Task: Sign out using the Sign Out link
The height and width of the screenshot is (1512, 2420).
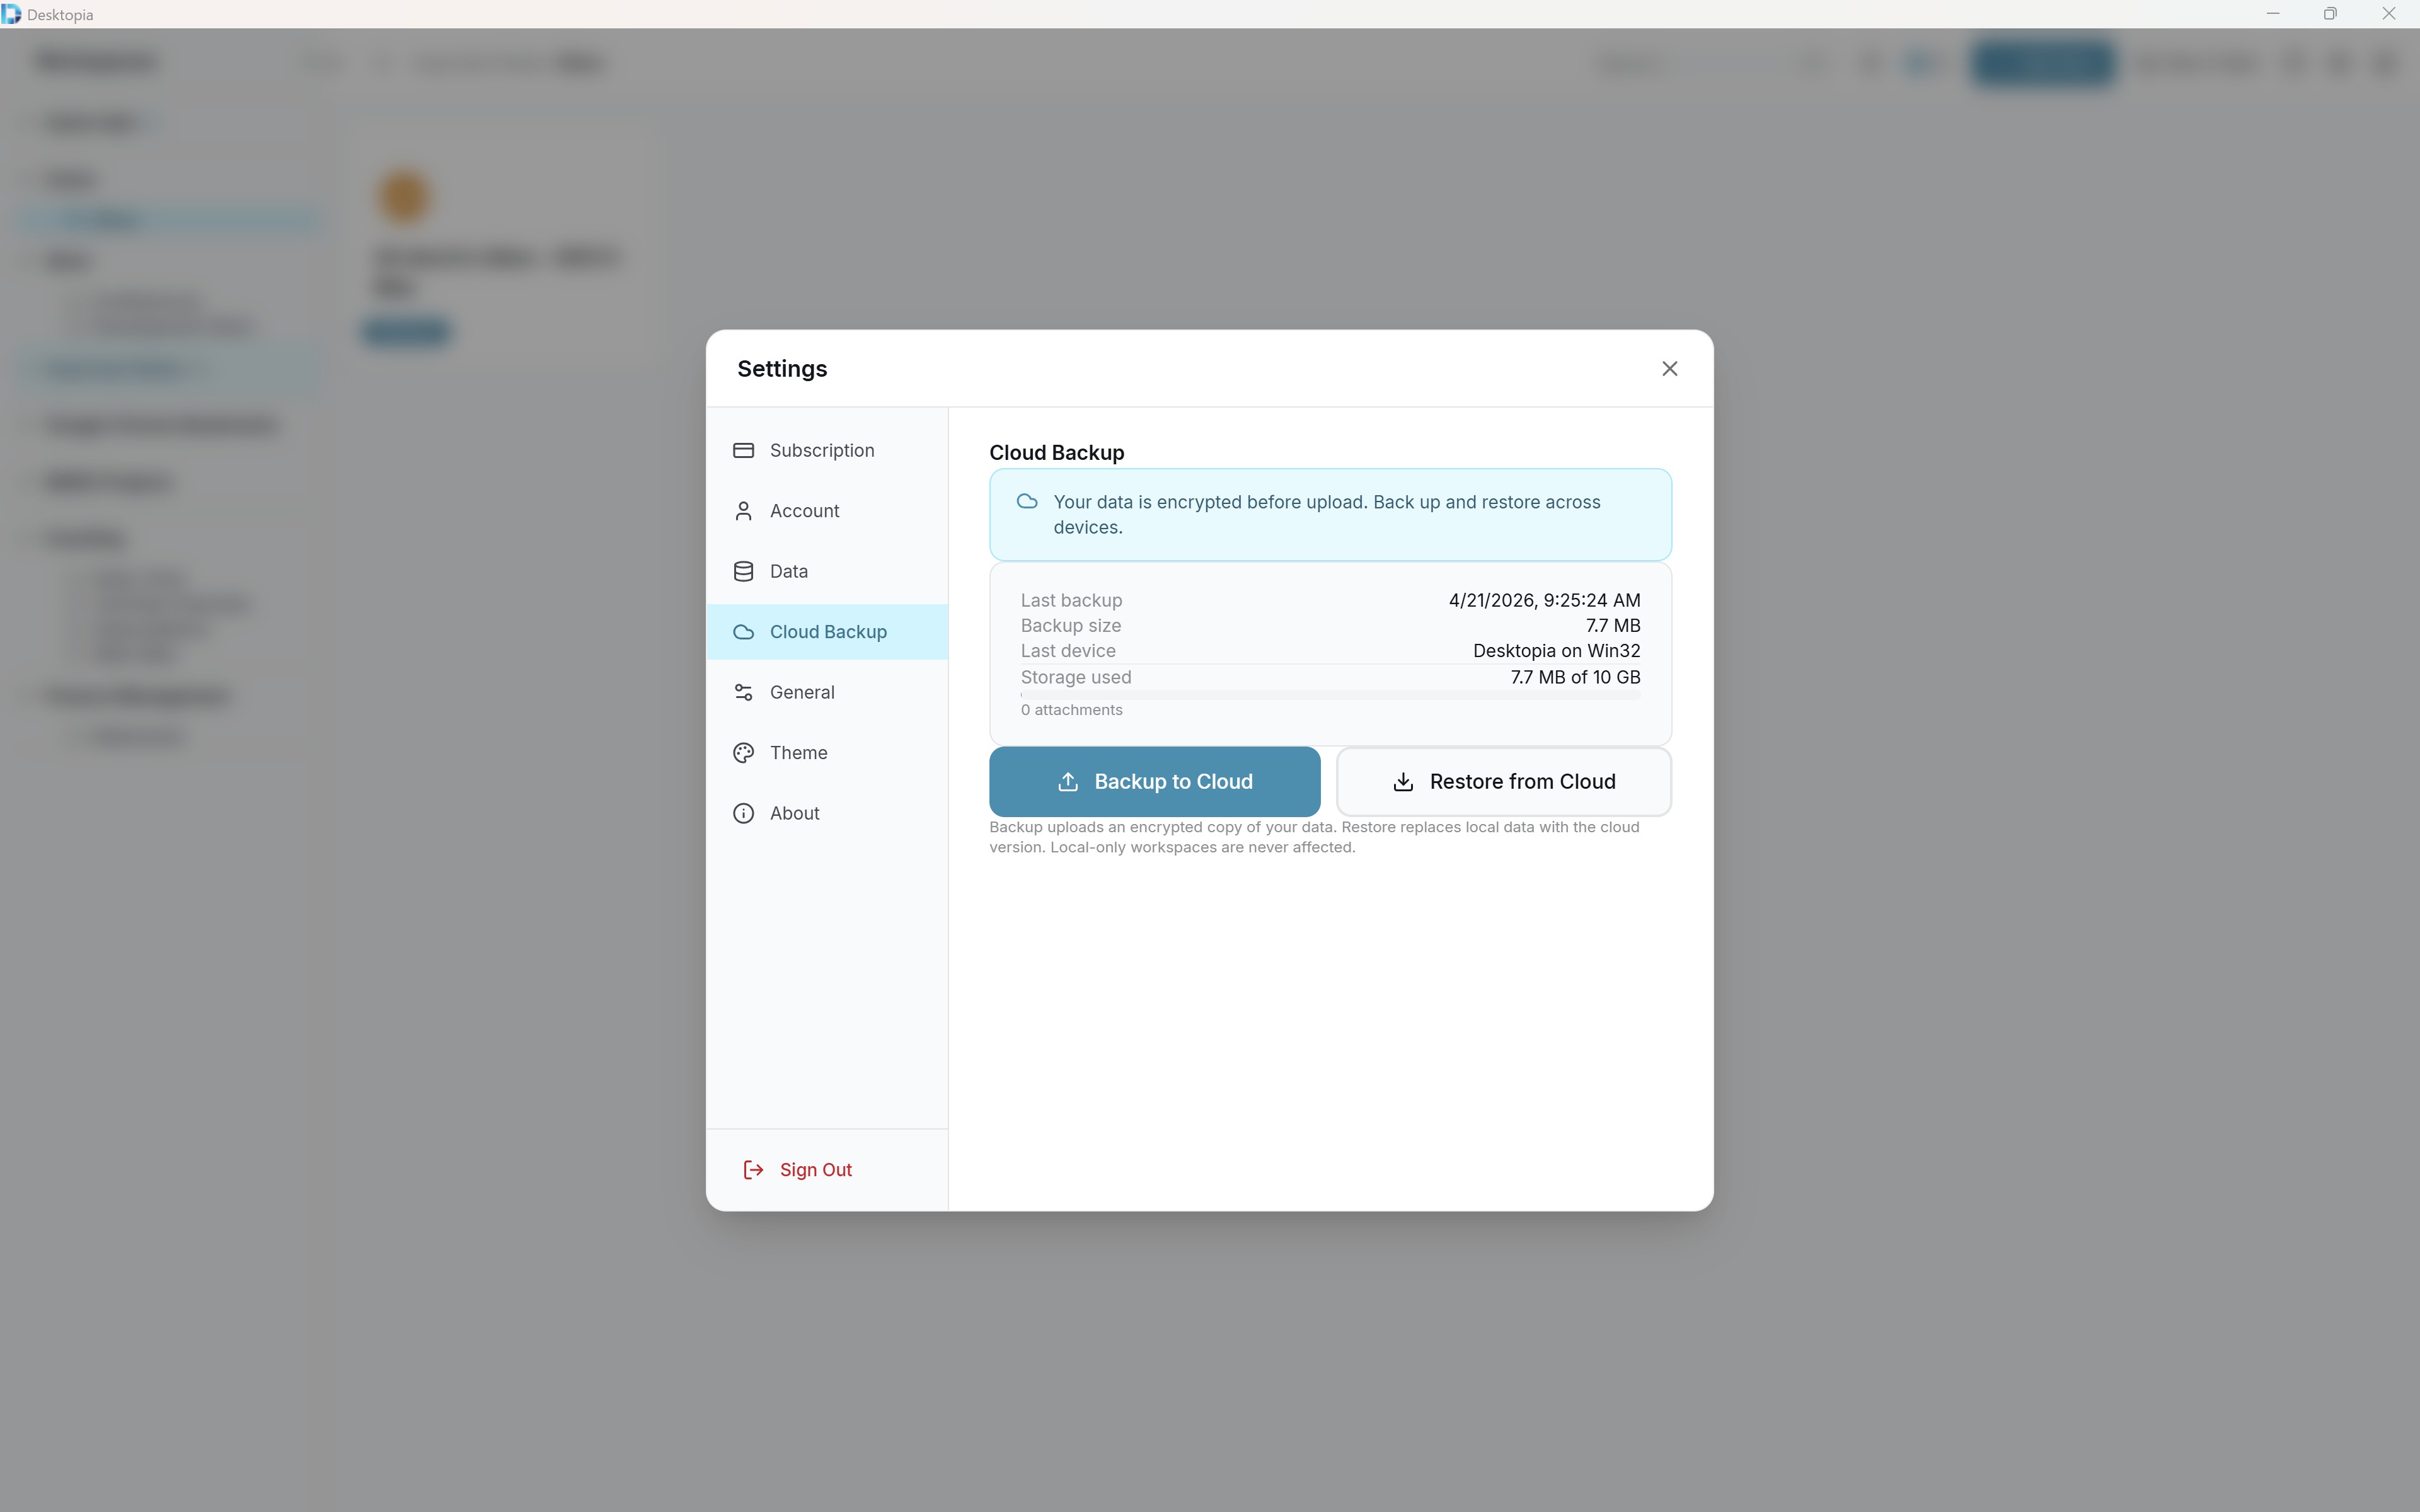Action: tap(816, 1169)
